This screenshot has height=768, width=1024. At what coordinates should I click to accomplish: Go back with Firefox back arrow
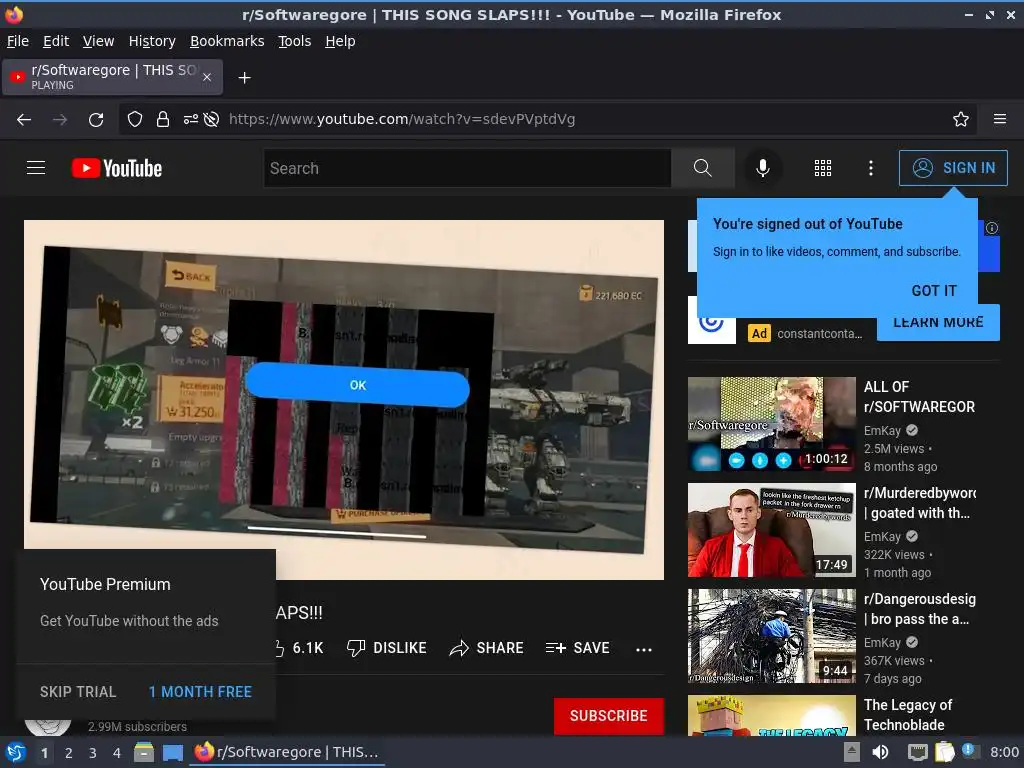(24, 120)
